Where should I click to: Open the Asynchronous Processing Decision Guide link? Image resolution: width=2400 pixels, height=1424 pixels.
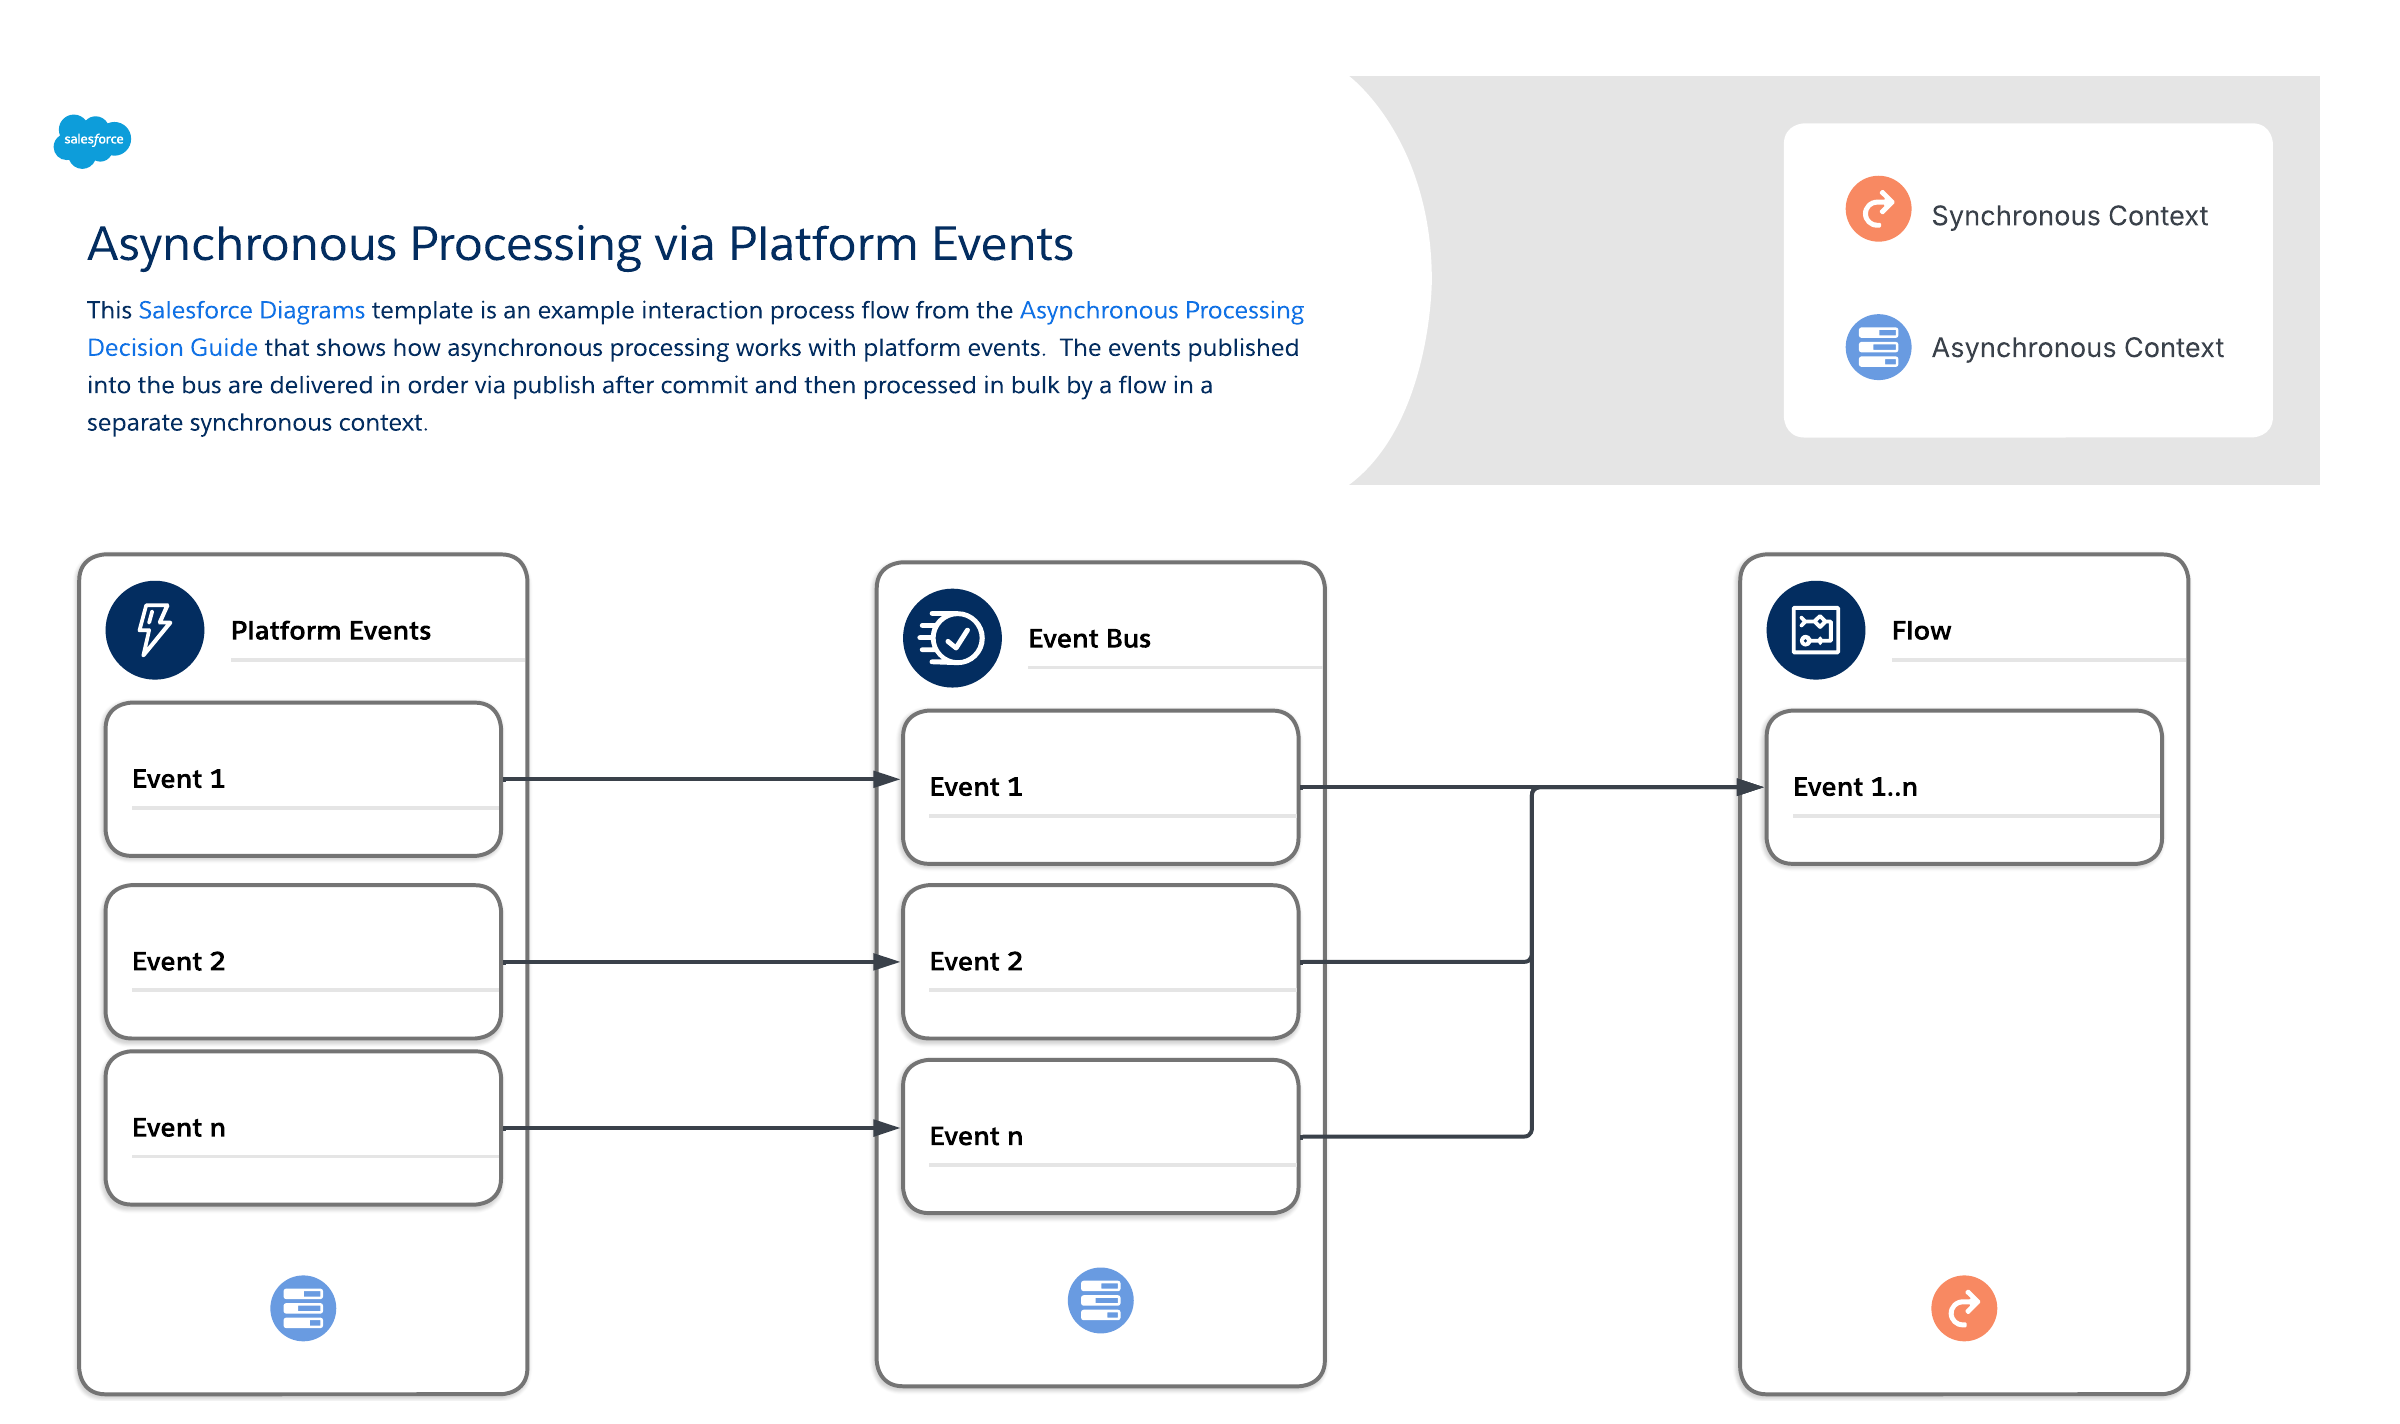[1161, 310]
